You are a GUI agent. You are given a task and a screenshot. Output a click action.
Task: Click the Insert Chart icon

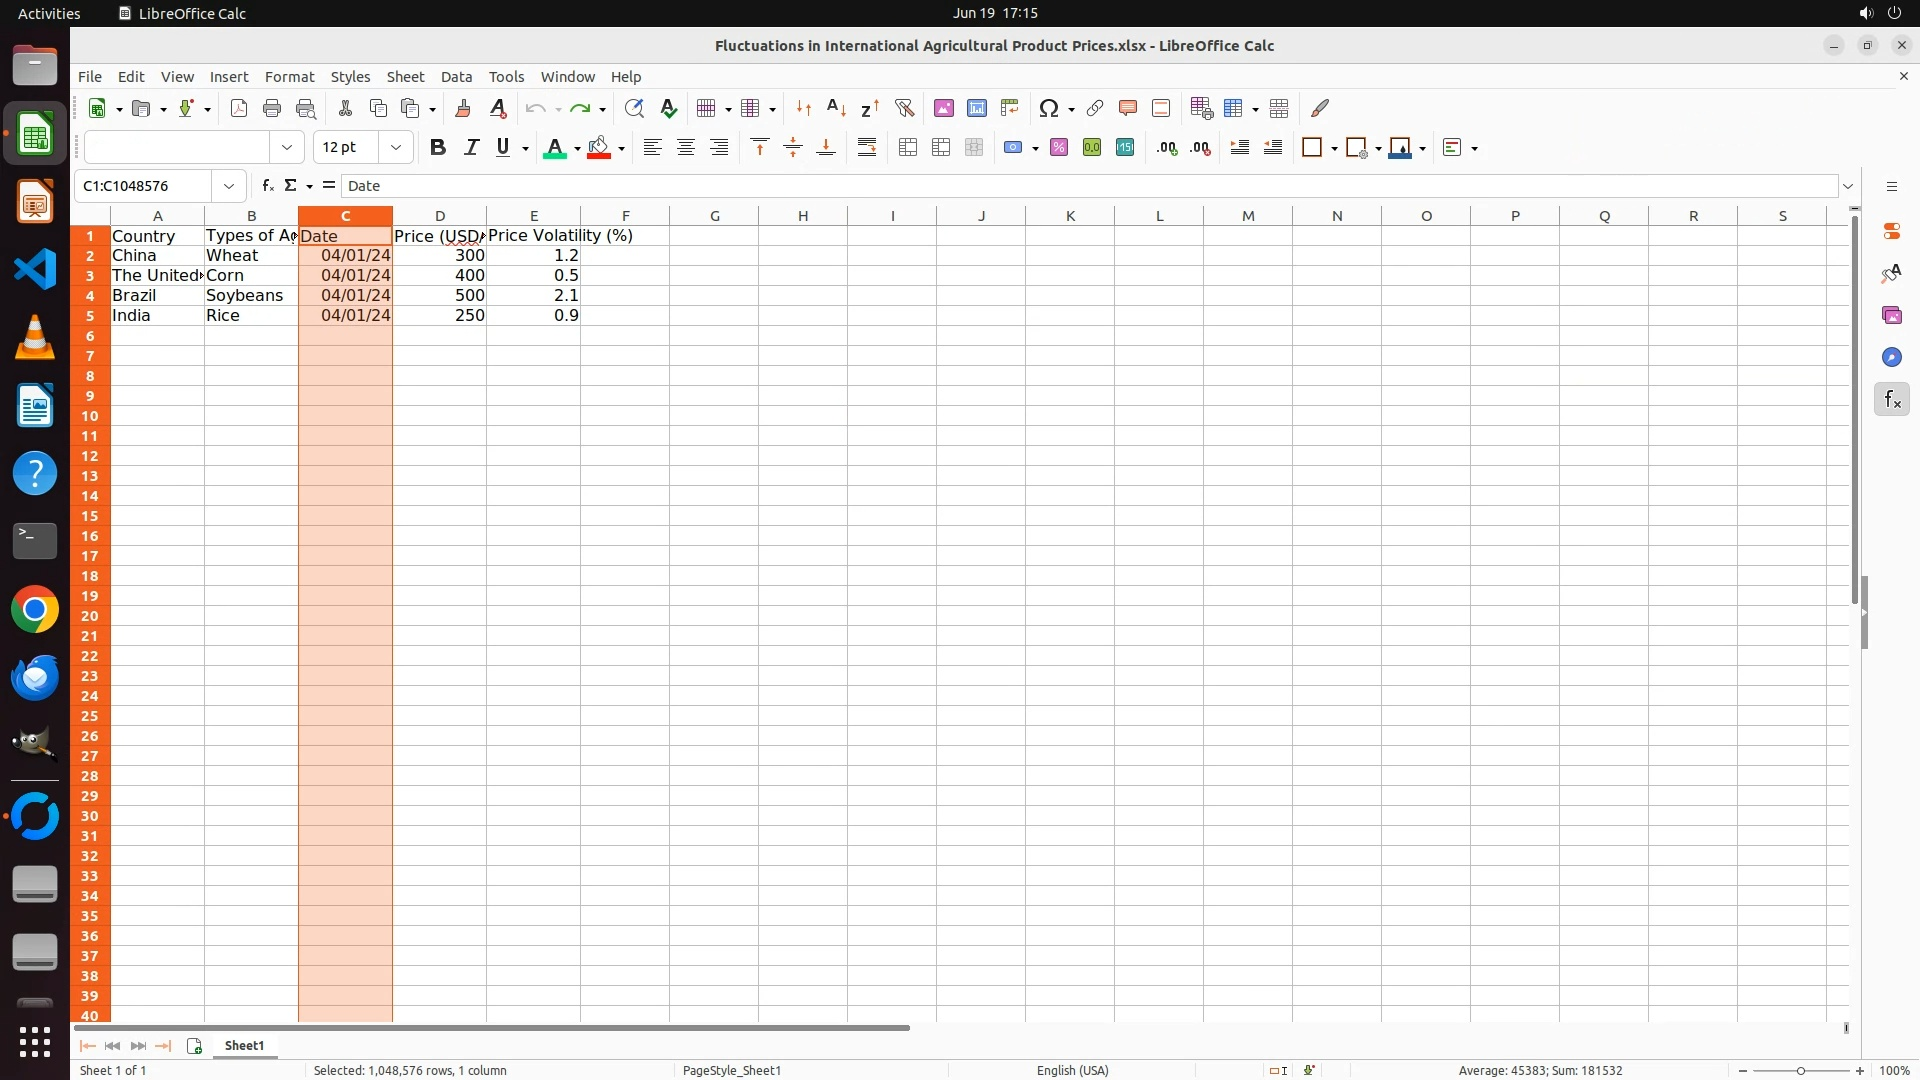click(977, 108)
